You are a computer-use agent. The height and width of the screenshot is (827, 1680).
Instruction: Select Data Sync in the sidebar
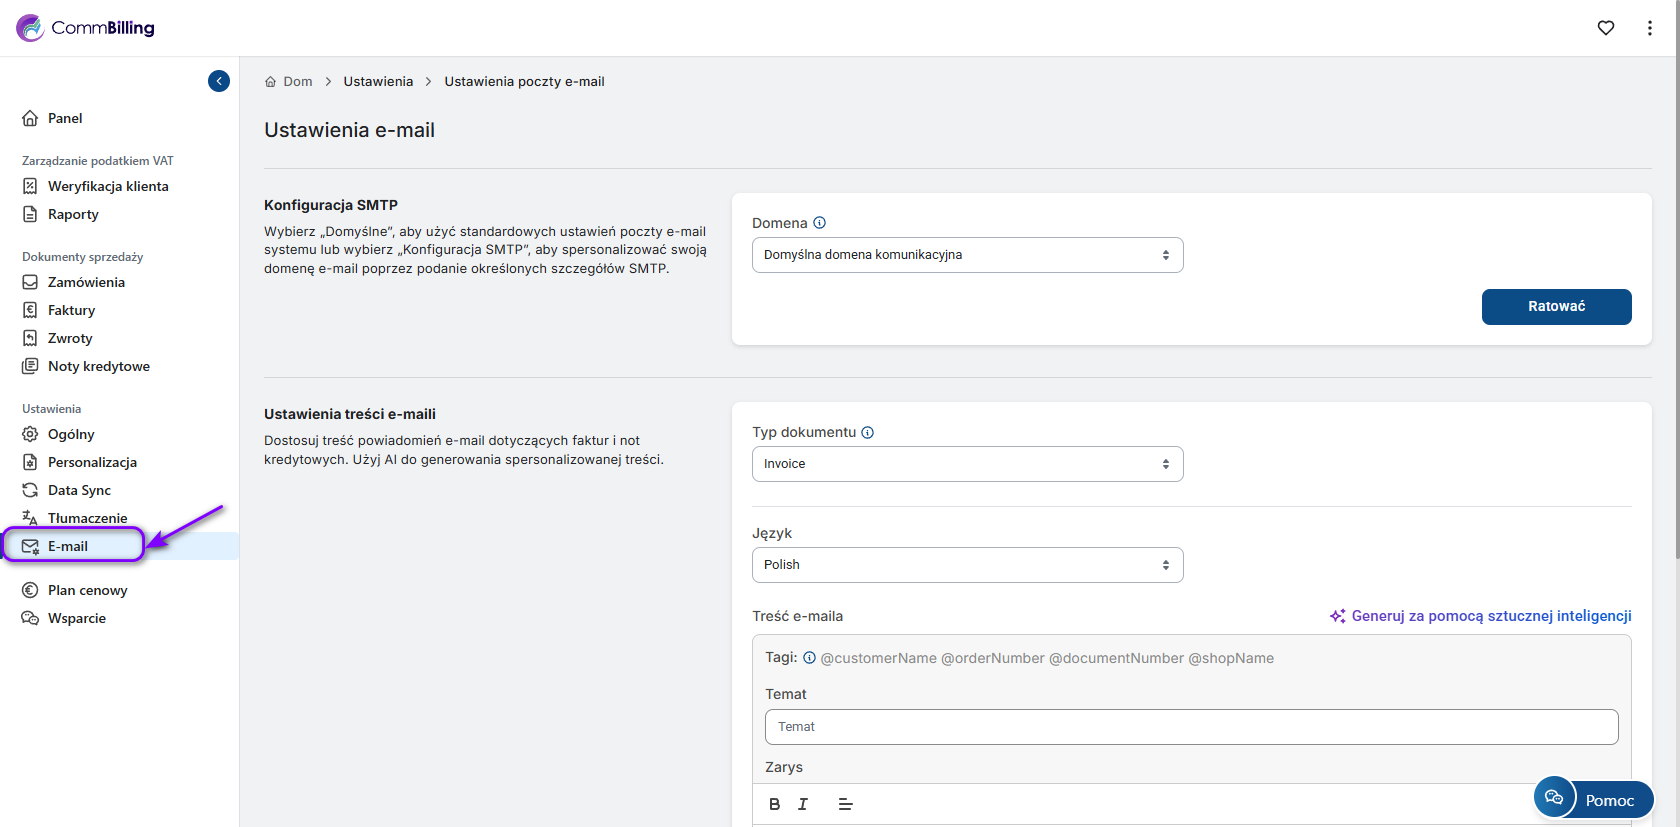pyautogui.click(x=79, y=490)
